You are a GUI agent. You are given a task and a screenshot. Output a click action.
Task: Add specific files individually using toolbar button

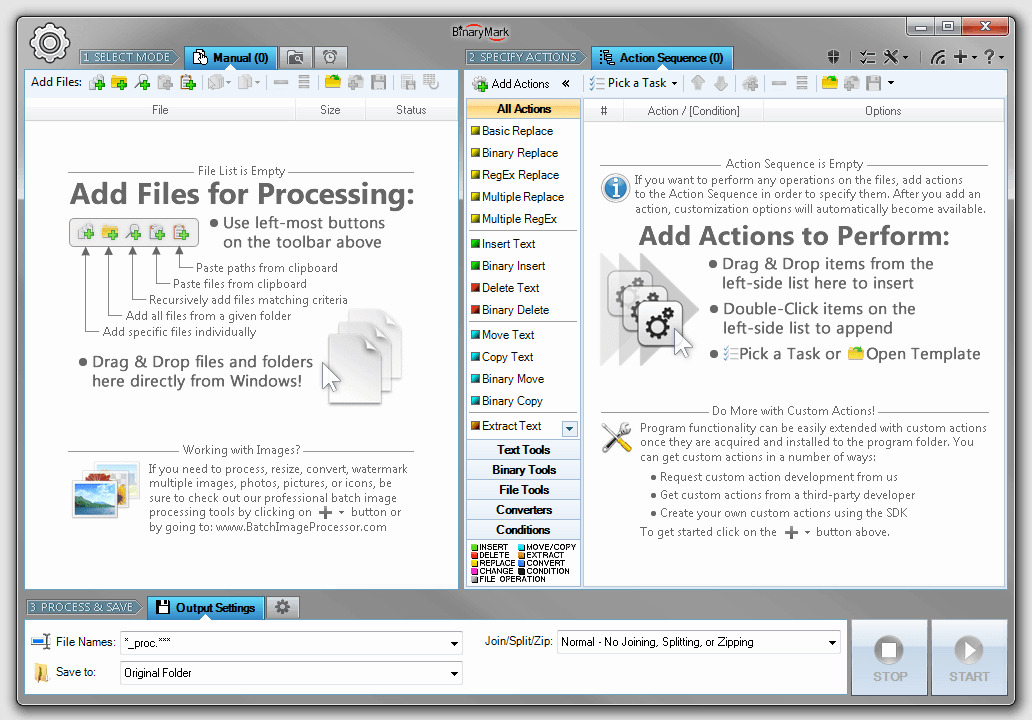tap(97, 83)
